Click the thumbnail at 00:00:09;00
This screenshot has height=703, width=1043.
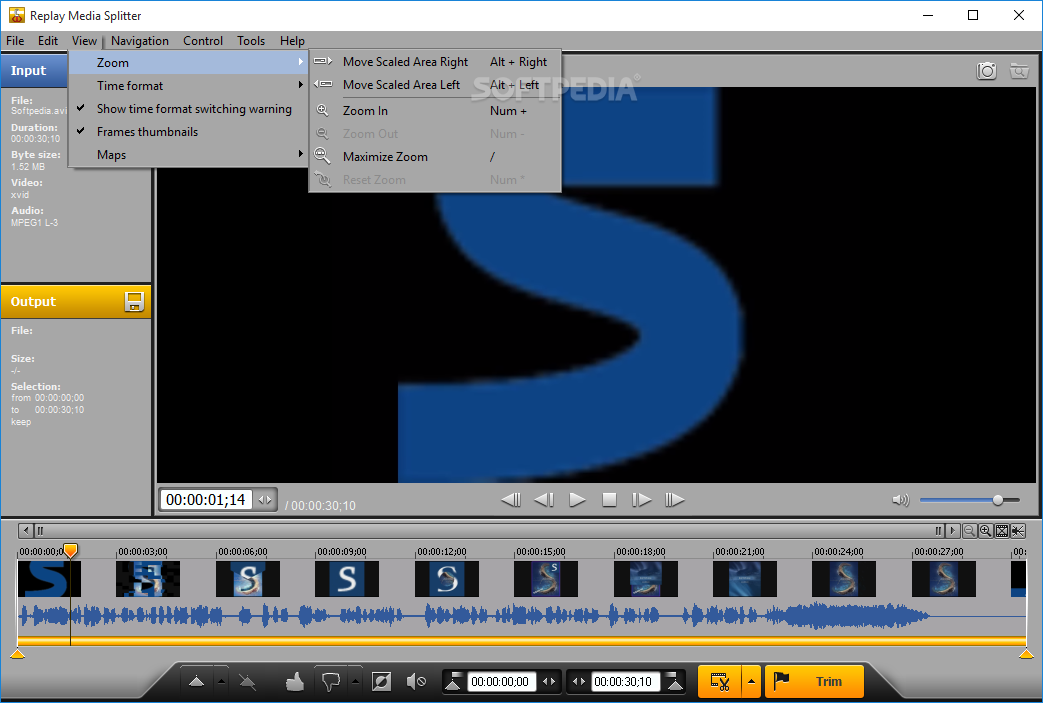tap(347, 579)
